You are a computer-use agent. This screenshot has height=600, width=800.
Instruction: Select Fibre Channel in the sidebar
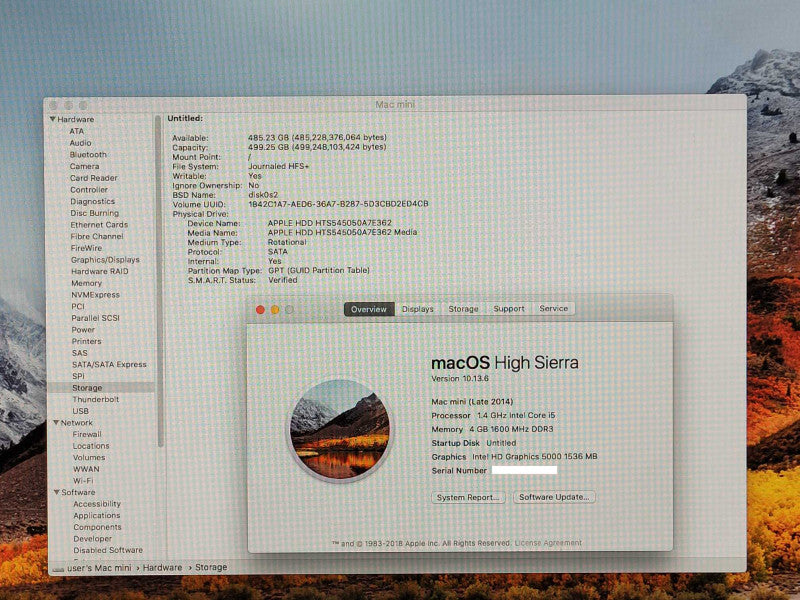tap(97, 237)
